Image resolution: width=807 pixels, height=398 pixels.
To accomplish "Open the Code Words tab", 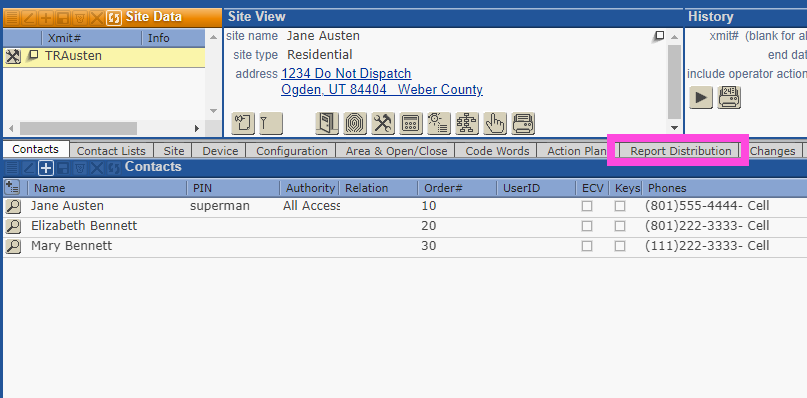I will [x=497, y=151].
